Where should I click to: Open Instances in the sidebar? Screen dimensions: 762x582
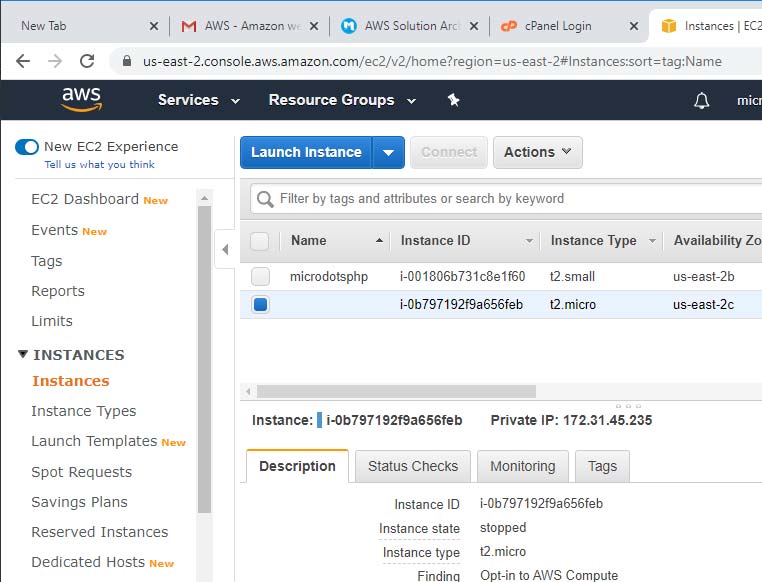click(x=71, y=381)
